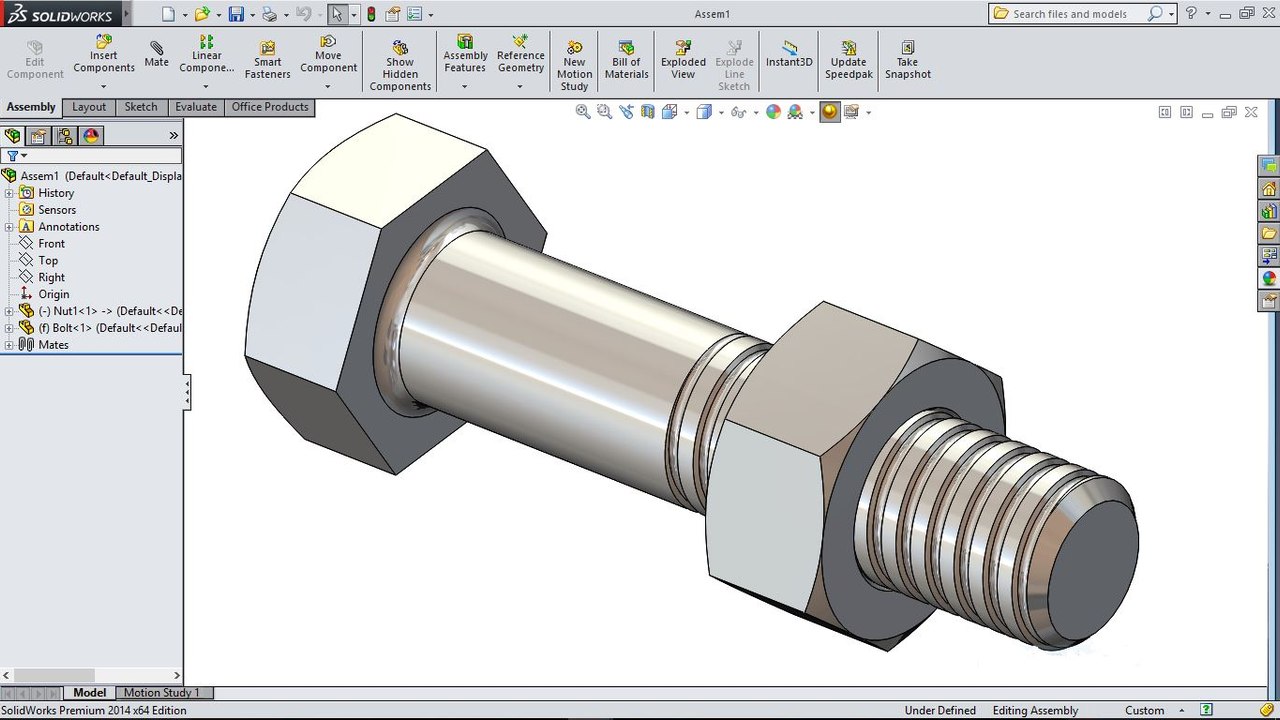Open the Options icon in quick toolbar

(414, 14)
